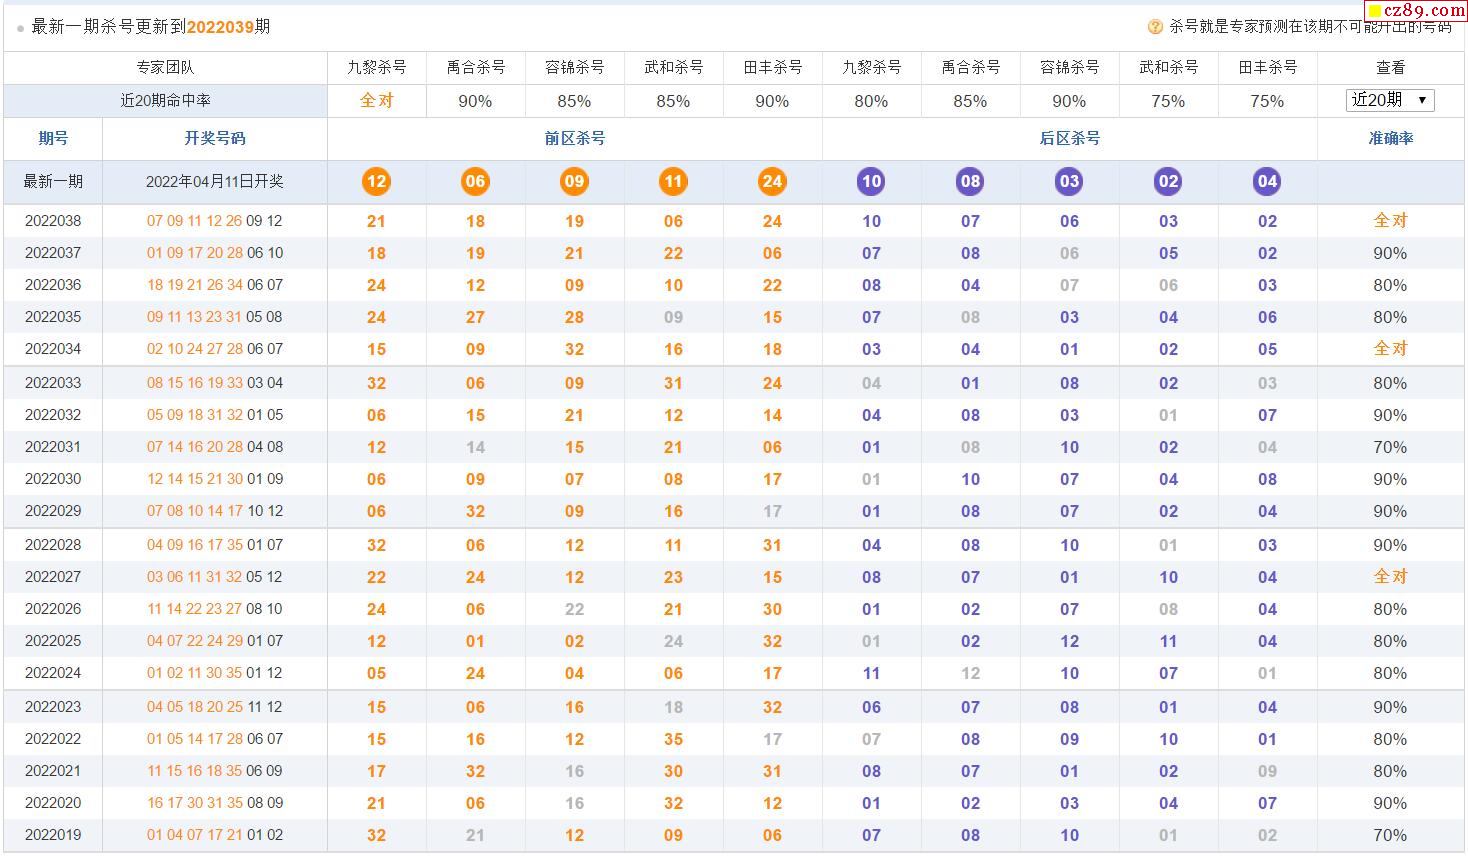1468x856 pixels.
Task: Click the question mark help icon
Action: [x=1155, y=27]
